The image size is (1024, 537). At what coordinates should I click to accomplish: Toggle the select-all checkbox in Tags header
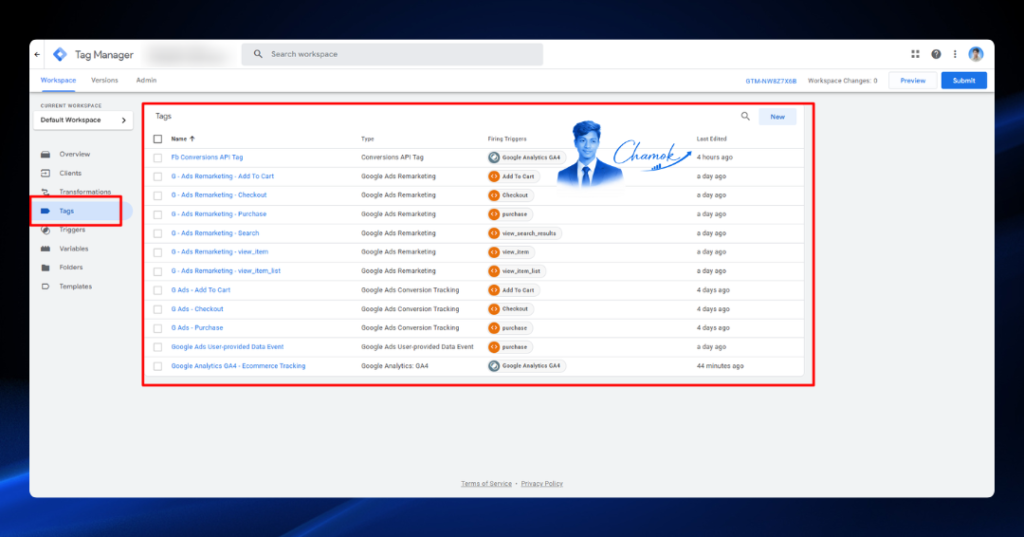[x=157, y=139]
